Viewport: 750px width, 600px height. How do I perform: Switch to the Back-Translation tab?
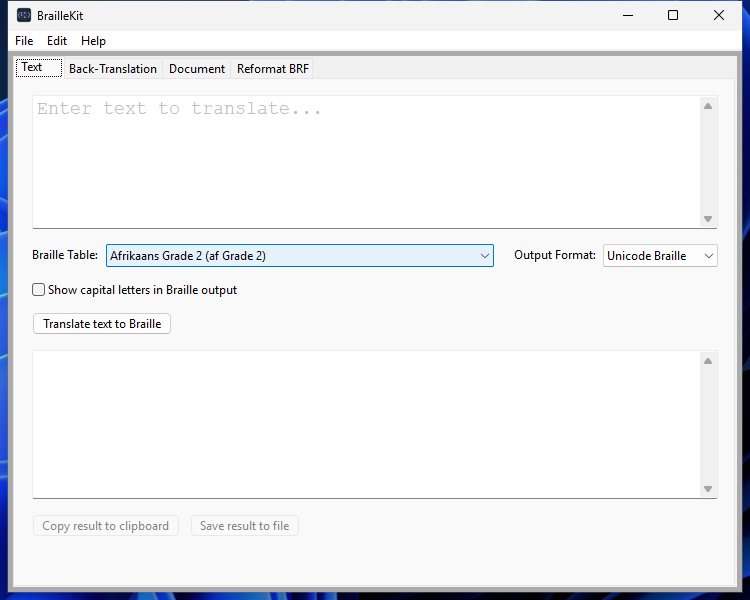pos(113,69)
